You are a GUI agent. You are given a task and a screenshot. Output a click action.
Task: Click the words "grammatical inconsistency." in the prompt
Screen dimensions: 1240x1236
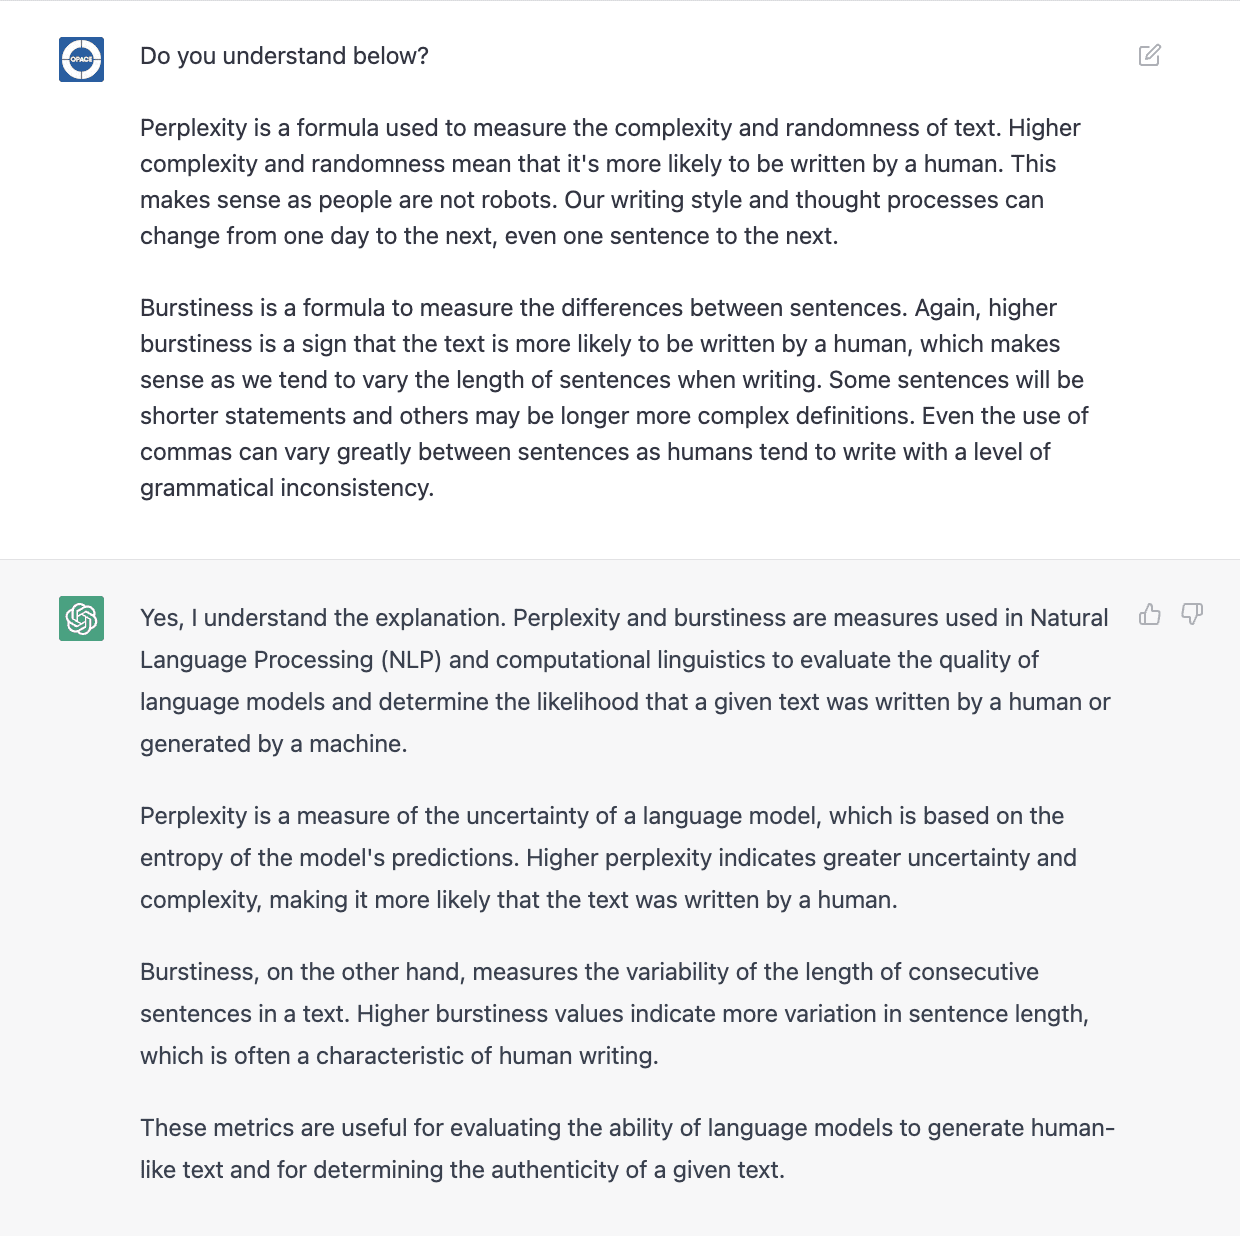(x=287, y=488)
